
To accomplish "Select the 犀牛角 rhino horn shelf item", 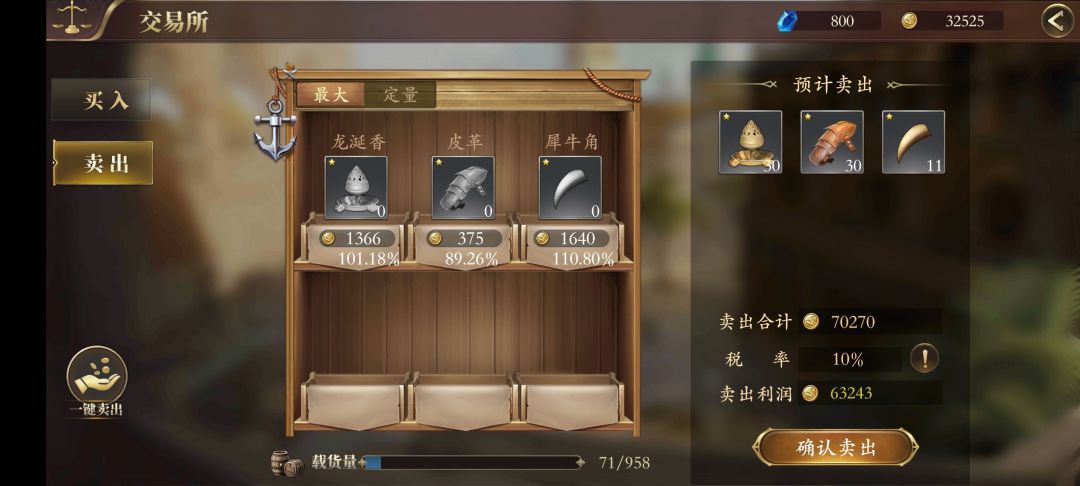I will click(570, 187).
